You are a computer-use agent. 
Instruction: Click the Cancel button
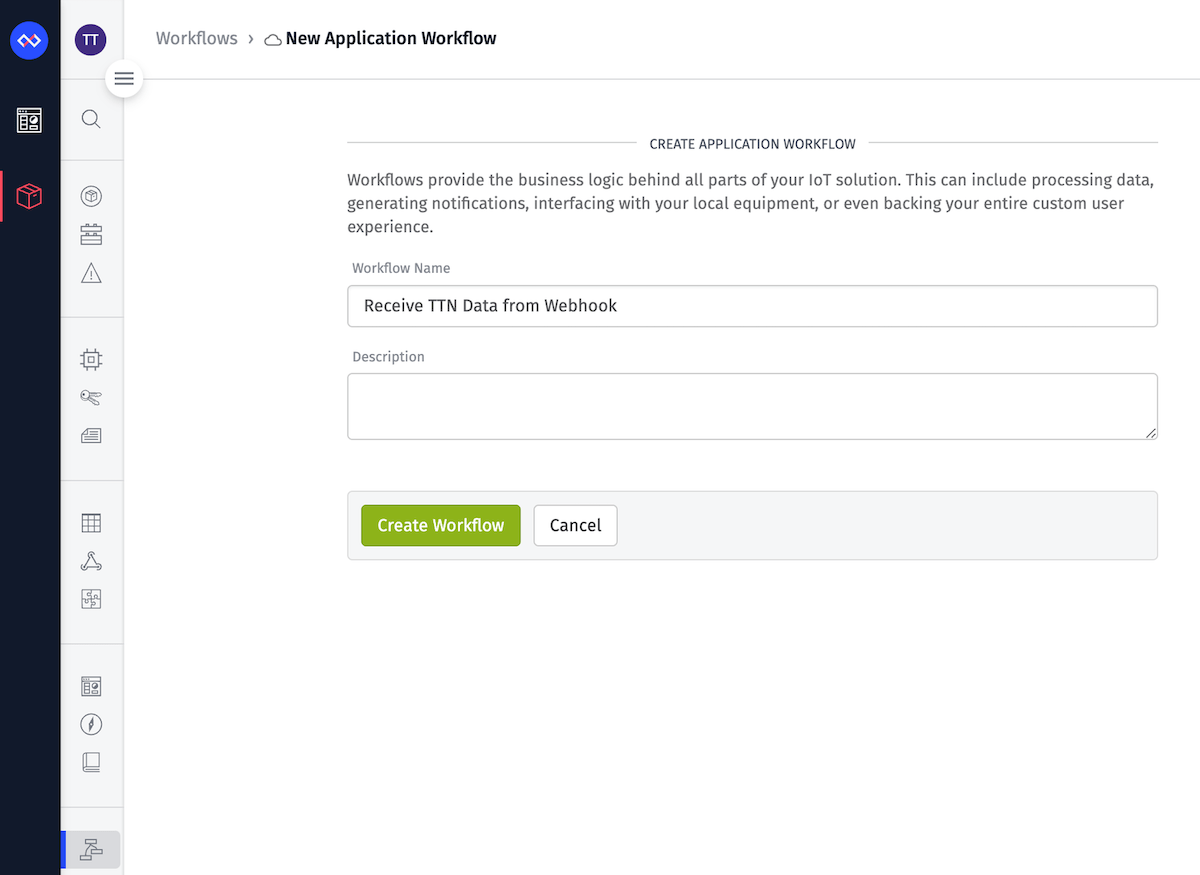tap(575, 525)
